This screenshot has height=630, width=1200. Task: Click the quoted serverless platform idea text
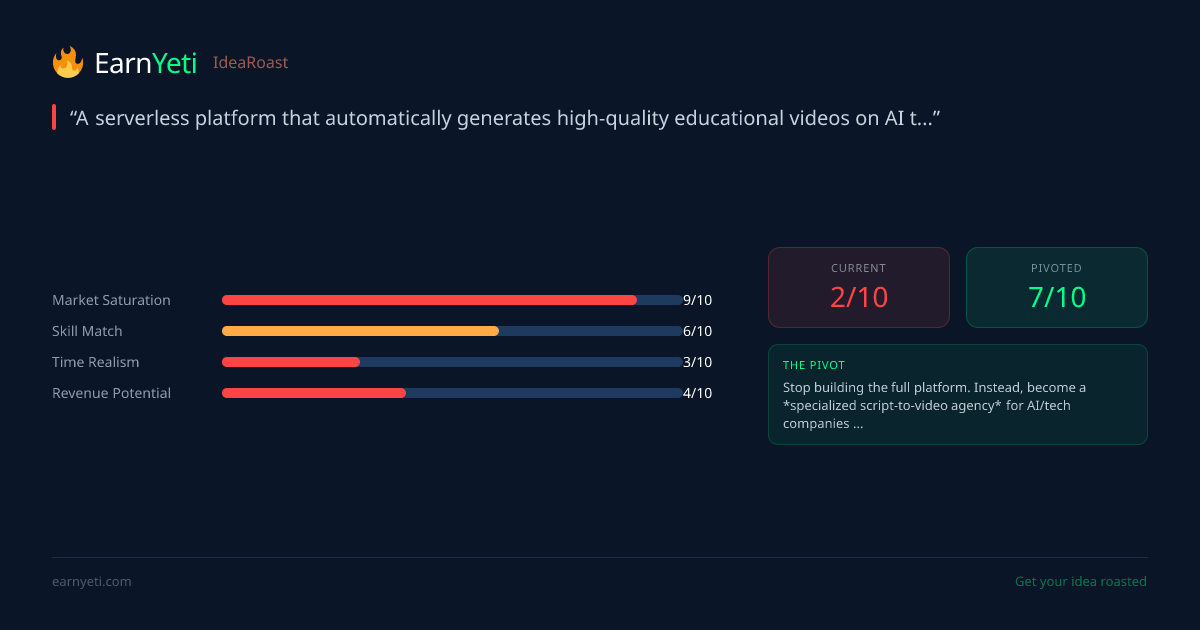point(505,118)
